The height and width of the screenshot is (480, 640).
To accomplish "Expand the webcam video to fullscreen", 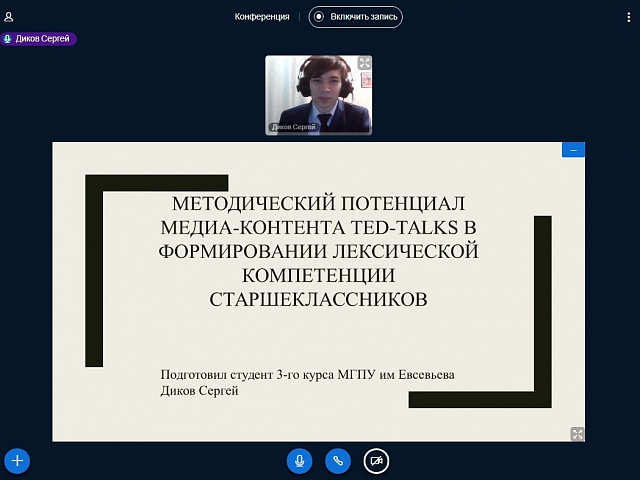I will [364, 63].
